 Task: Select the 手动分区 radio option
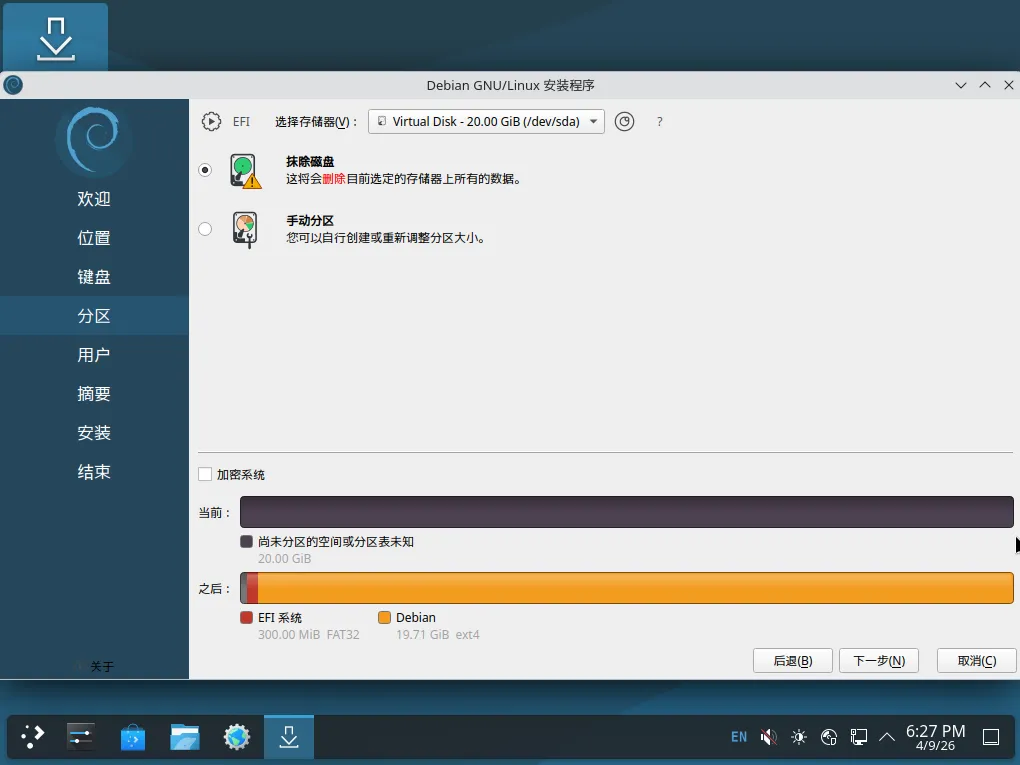click(205, 229)
